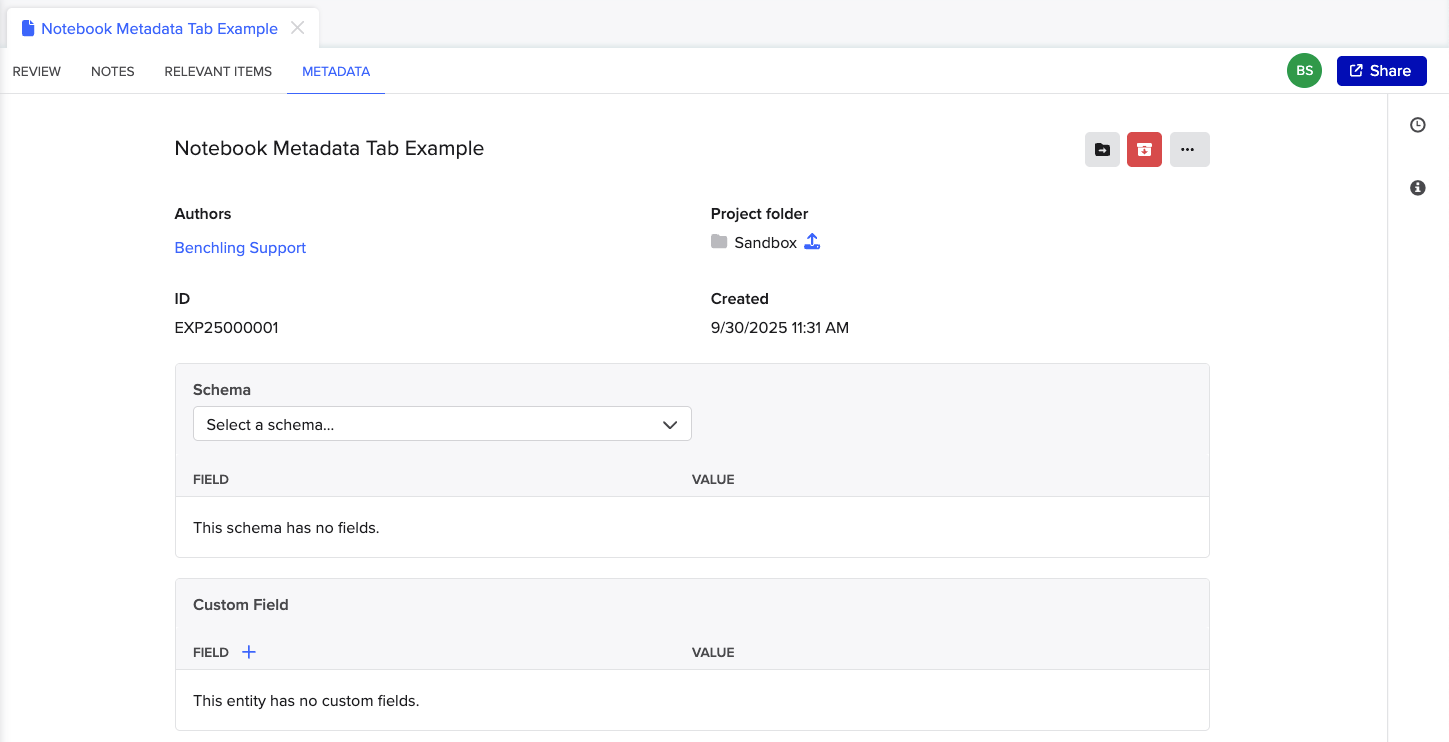This screenshot has width=1449, height=742.
Task: Open the NOTES tab
Action: (x=113, y=72)
